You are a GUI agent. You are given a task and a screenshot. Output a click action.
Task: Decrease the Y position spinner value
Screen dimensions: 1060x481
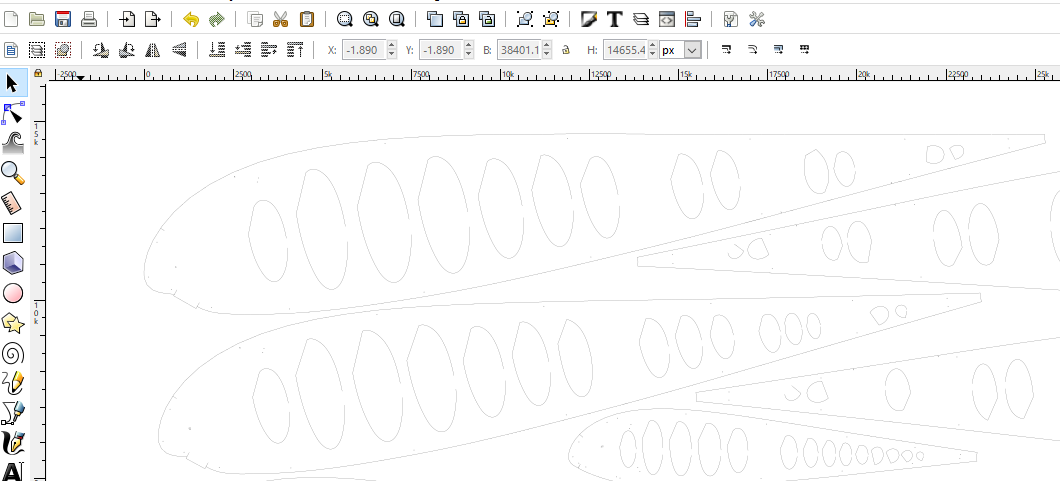[x=469, y=54]
